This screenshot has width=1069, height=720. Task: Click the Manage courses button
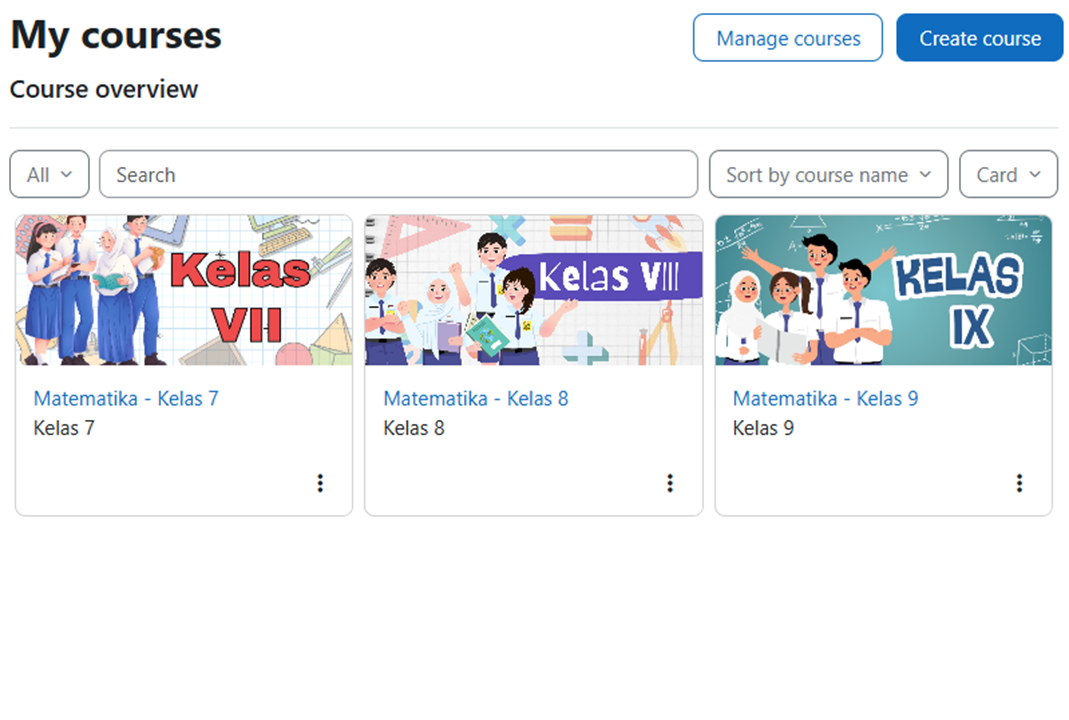point(788,38)
